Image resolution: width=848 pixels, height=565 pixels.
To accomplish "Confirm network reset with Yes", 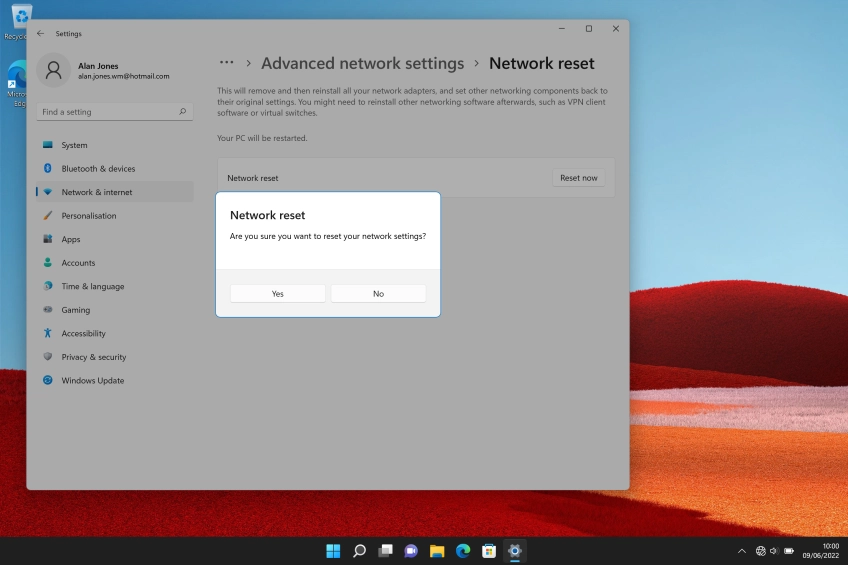I will click(x=277, y=294).
